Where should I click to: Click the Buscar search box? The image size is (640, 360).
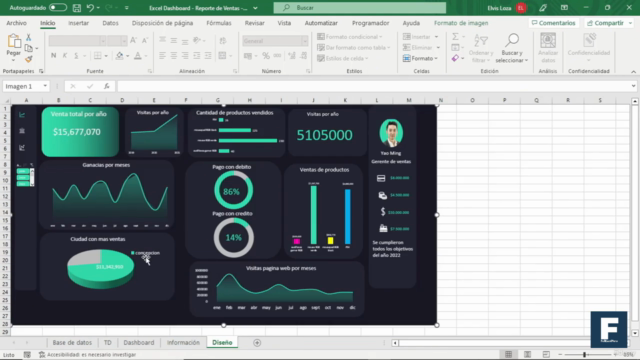pyautogui.click(x=360, y=8)
